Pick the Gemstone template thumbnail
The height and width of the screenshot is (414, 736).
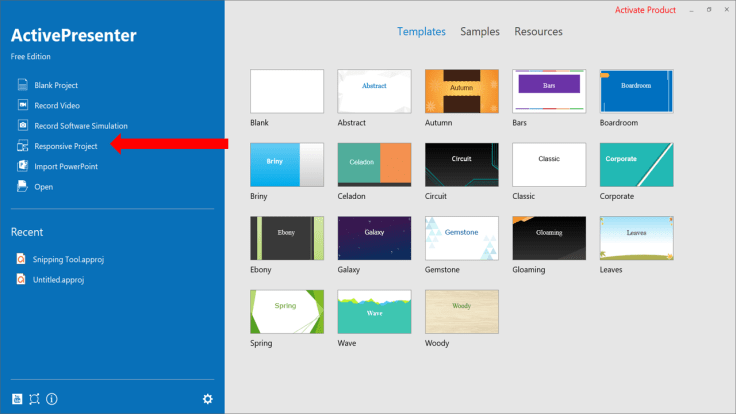coord(462,238)
